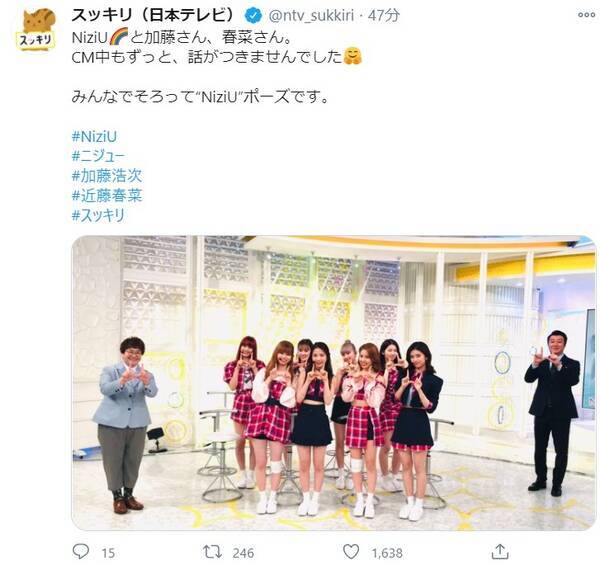The image size is (600, 565).
Task: Open the 47分 timestamp link
Action: (x=384, y=16)
